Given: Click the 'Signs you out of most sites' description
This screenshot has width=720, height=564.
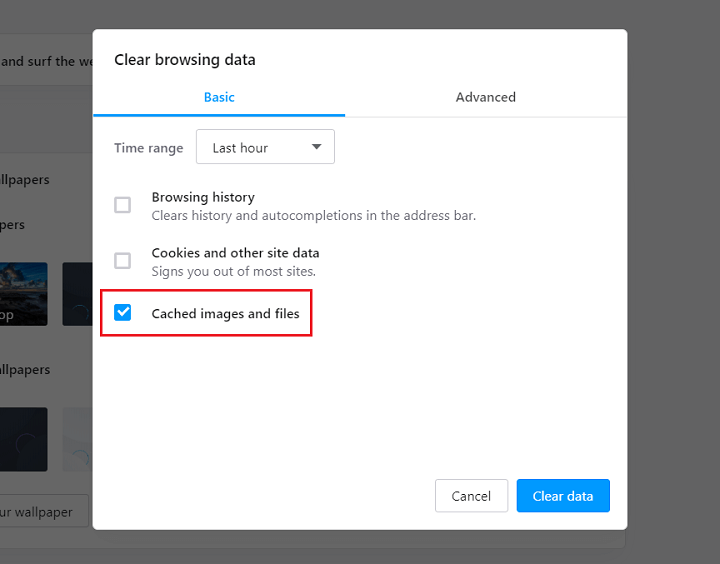Looking at the screenshot, I should tap(234, 271).
